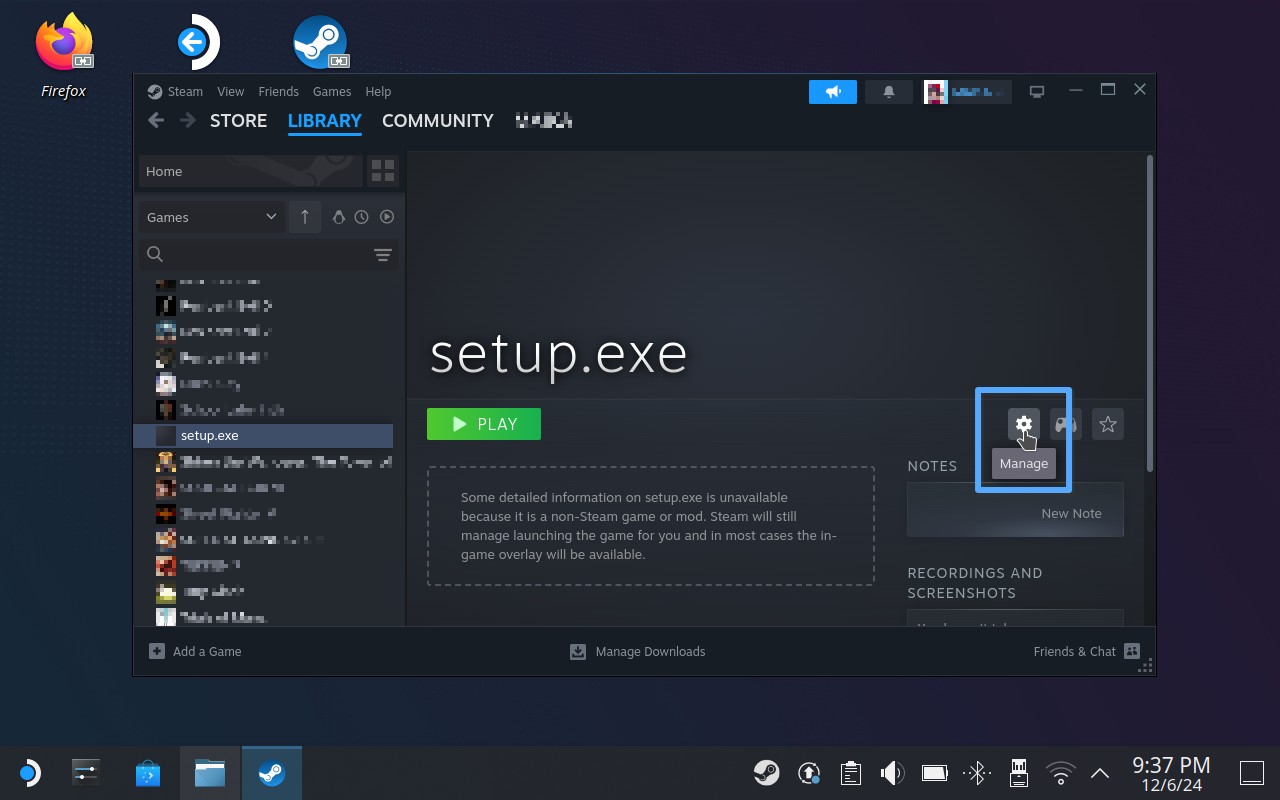Image resolution: width=1280 pixels, height=800 pixels.
Task: Switch to the COMMUNITY tab
Action: (437, 120)
